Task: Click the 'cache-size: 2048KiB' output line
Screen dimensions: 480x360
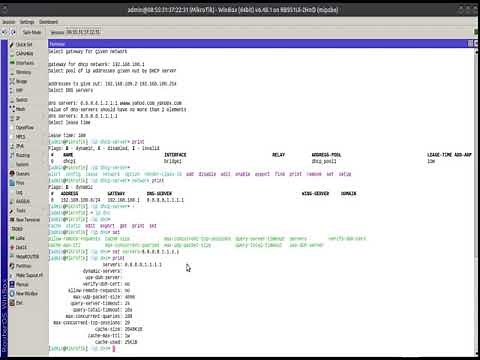Action: coord(119,329)
